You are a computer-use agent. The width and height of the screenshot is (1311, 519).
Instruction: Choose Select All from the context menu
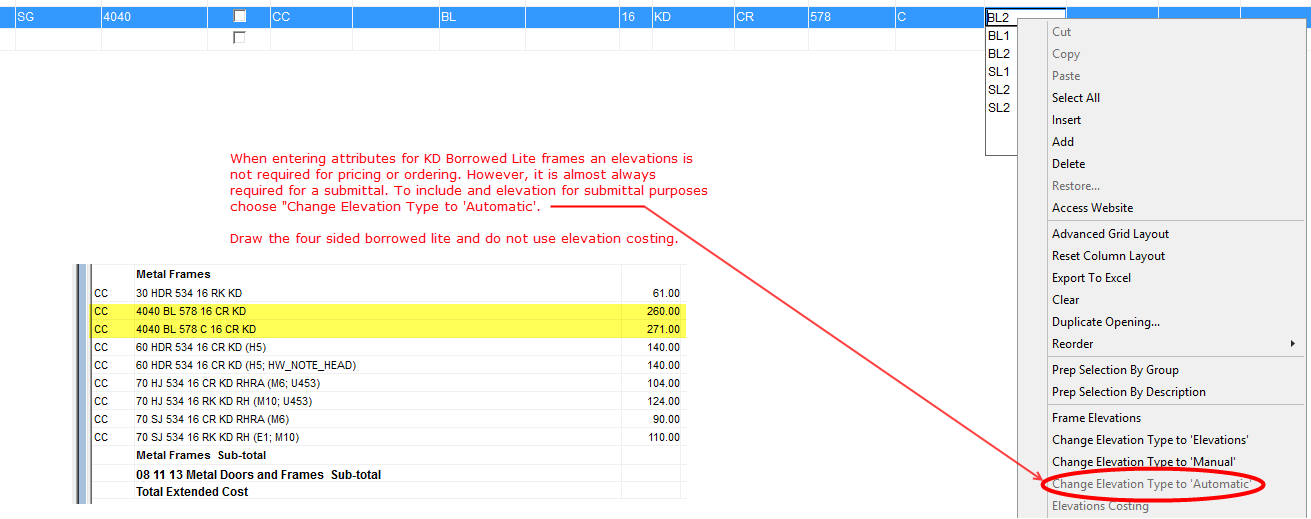(x=1076, y=98)
